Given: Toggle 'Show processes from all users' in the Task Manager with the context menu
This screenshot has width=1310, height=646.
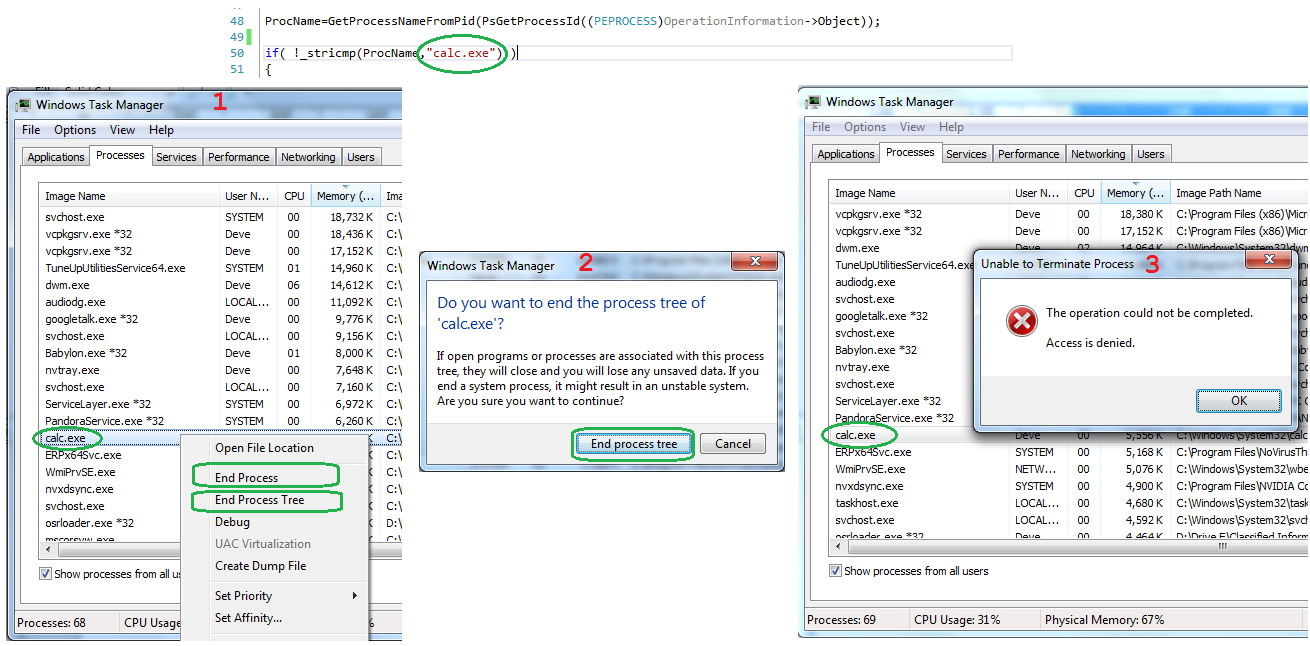Looking at the screenshot, I should (x=45, y=574).
